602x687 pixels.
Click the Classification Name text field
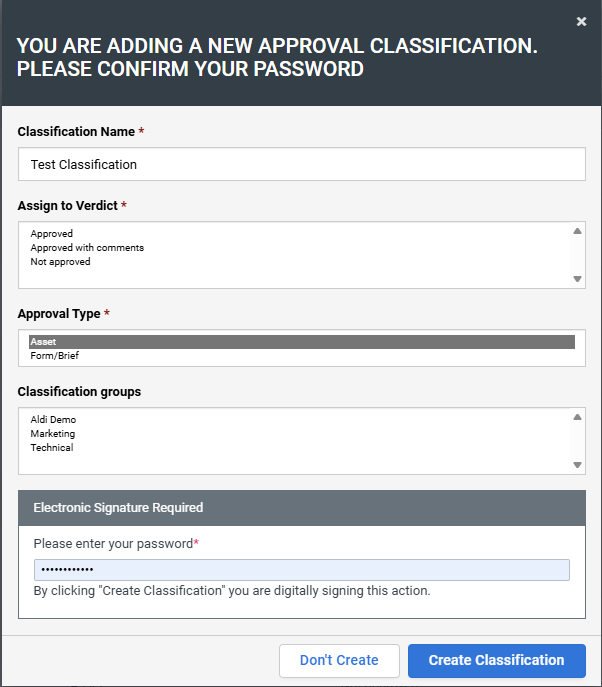tap(301, 164)
